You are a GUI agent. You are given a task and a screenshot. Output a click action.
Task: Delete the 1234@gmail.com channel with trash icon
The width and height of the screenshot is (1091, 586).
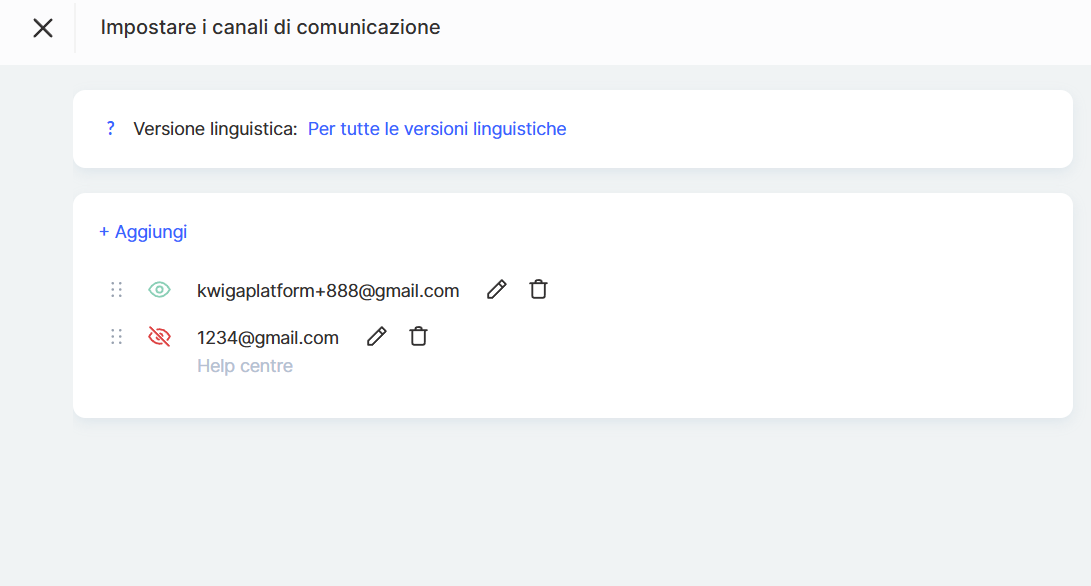pos(418,337)
